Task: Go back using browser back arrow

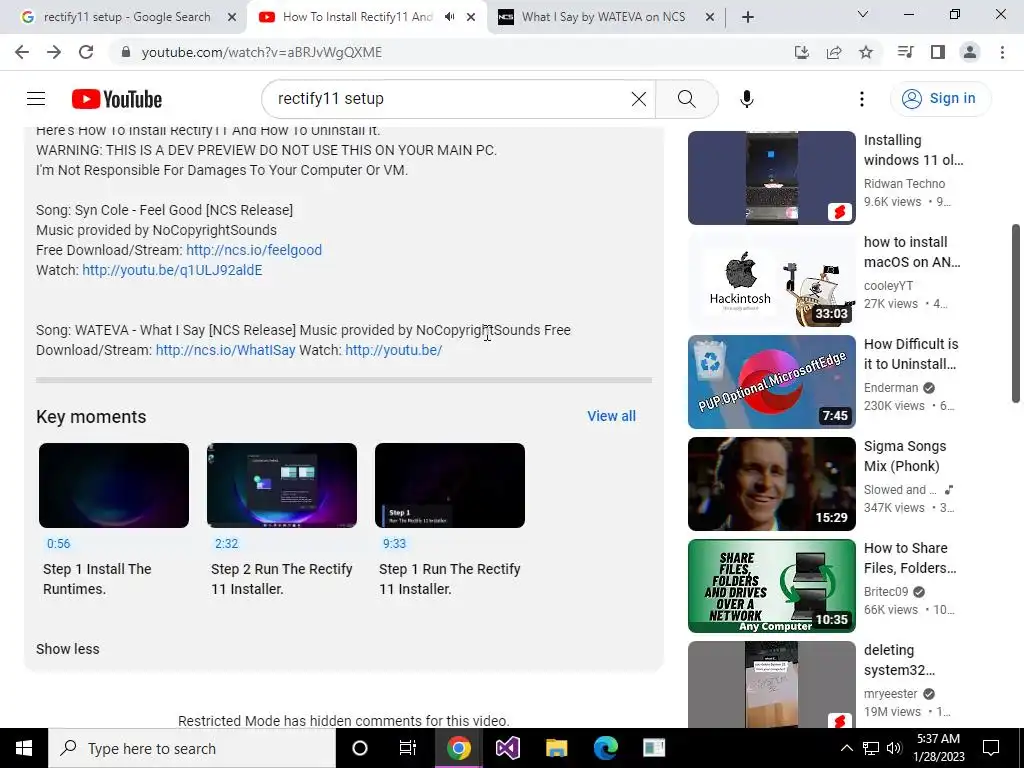Action: (22, 52)
